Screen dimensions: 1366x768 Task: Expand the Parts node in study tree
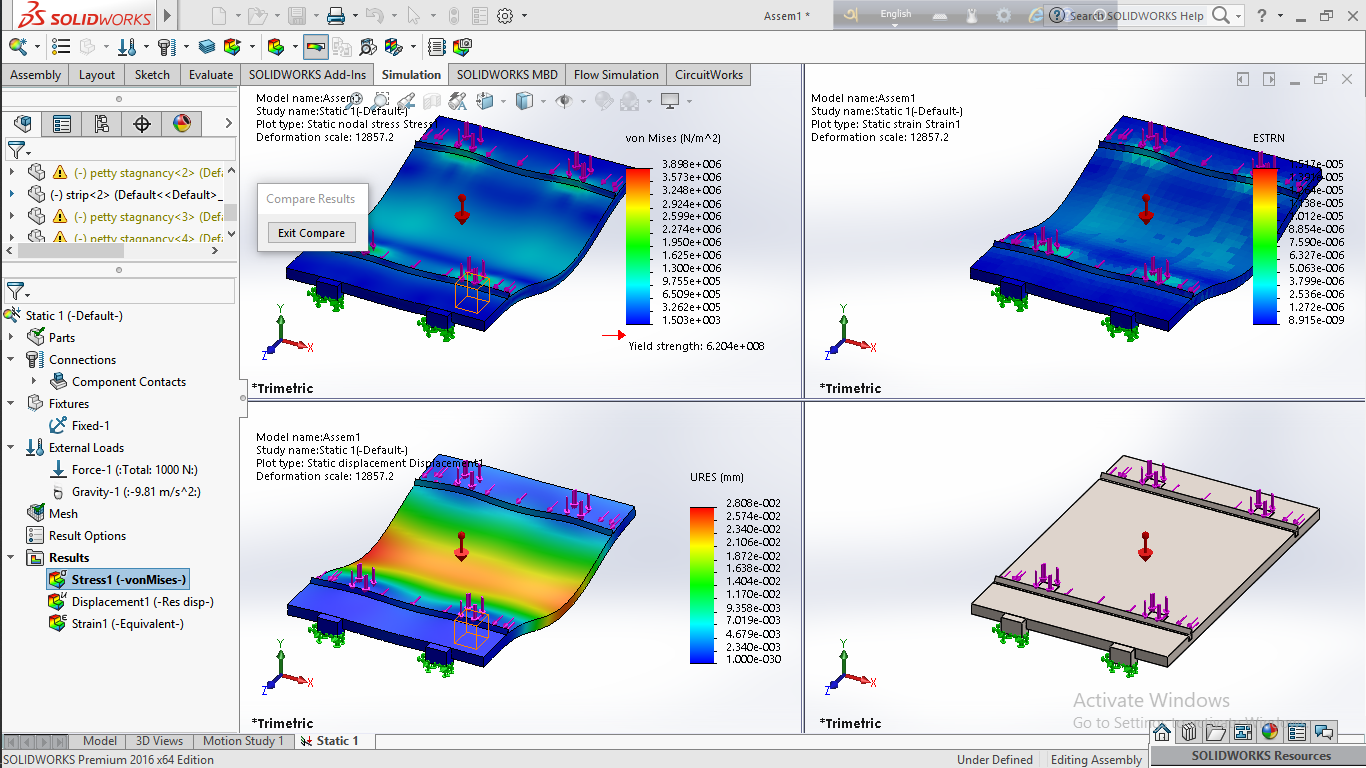pos(12,338)
